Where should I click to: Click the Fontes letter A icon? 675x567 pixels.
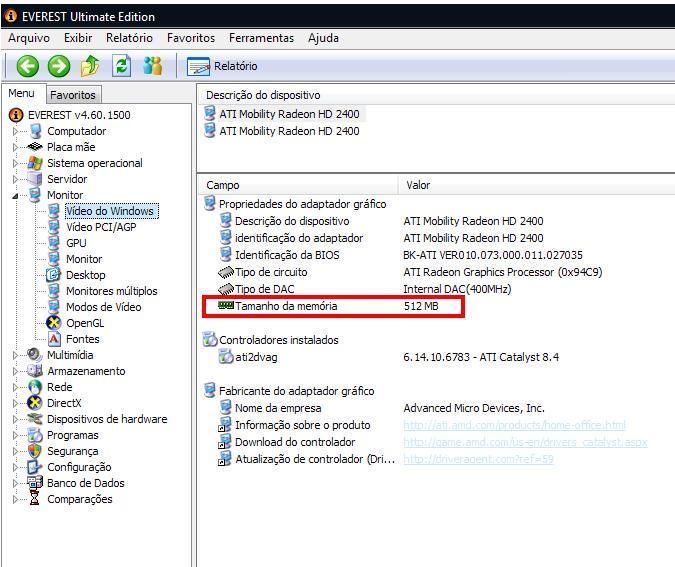pos(54,339)
